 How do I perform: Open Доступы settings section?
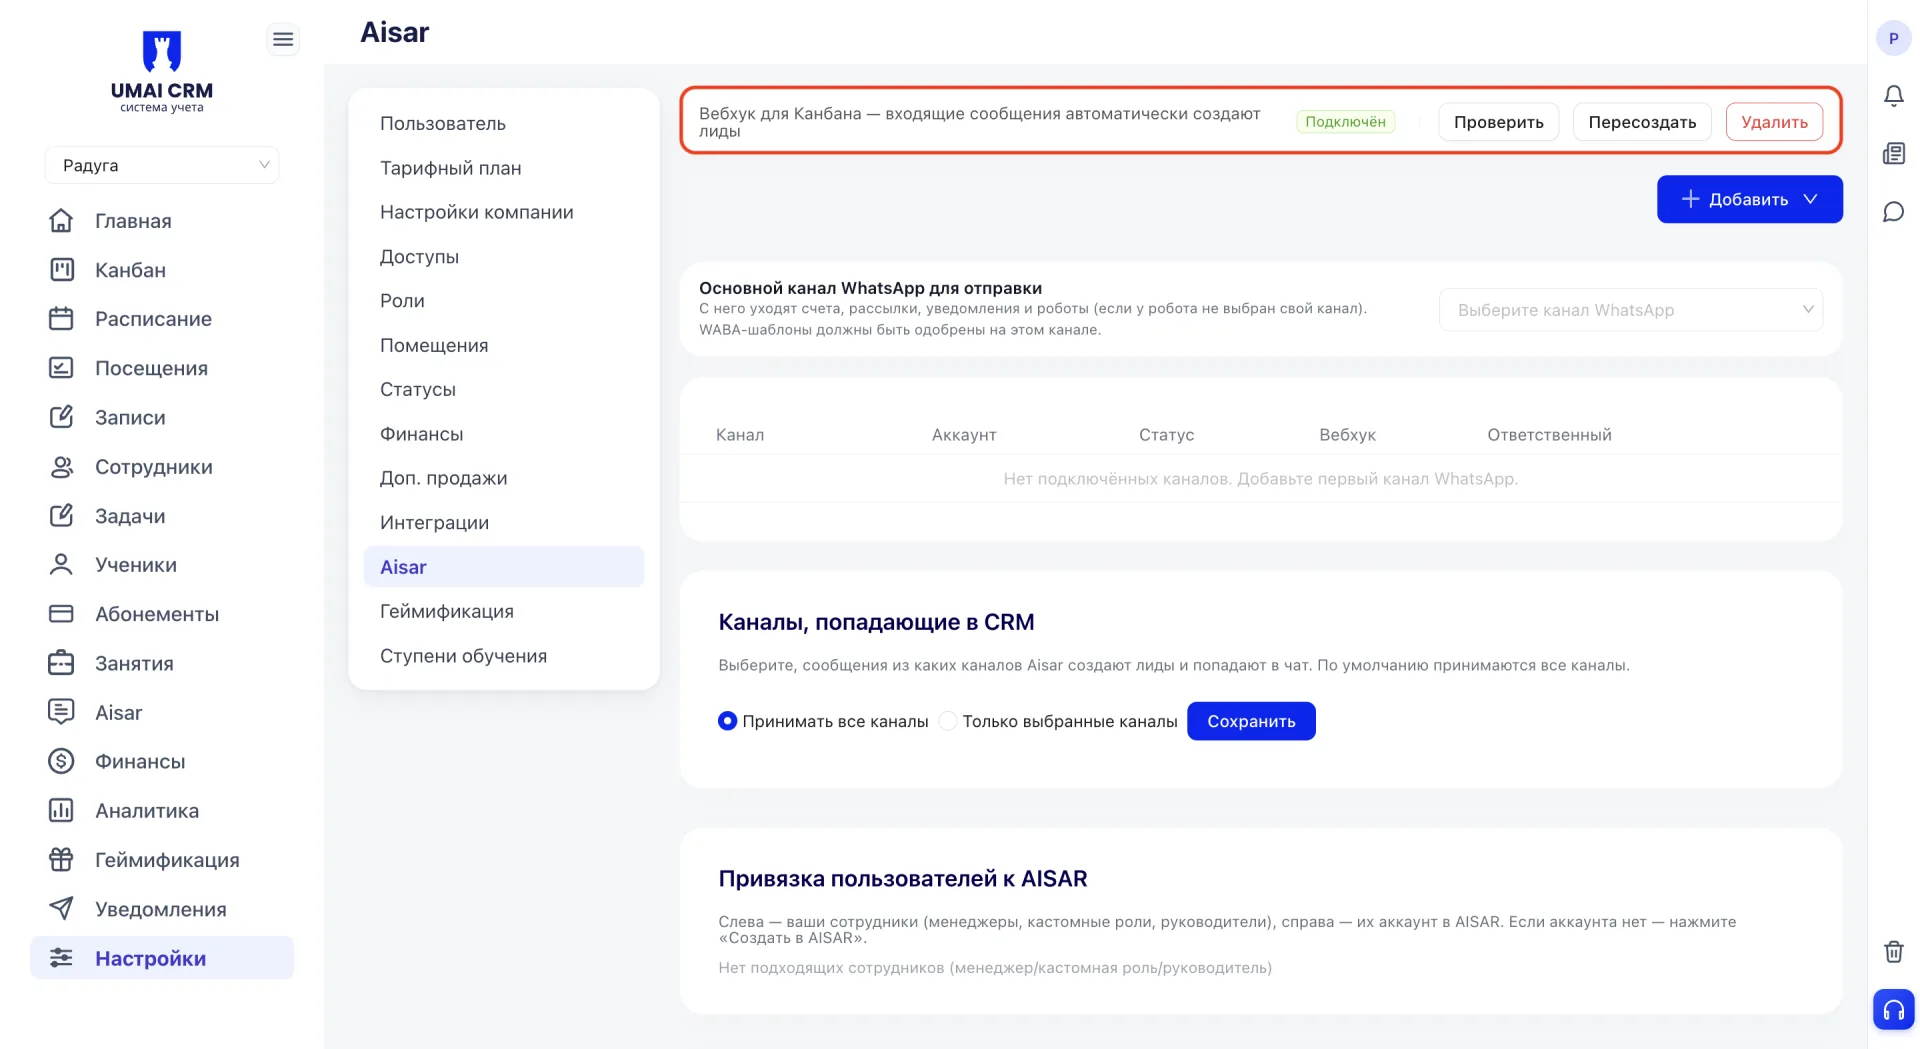tap(504, 256)
